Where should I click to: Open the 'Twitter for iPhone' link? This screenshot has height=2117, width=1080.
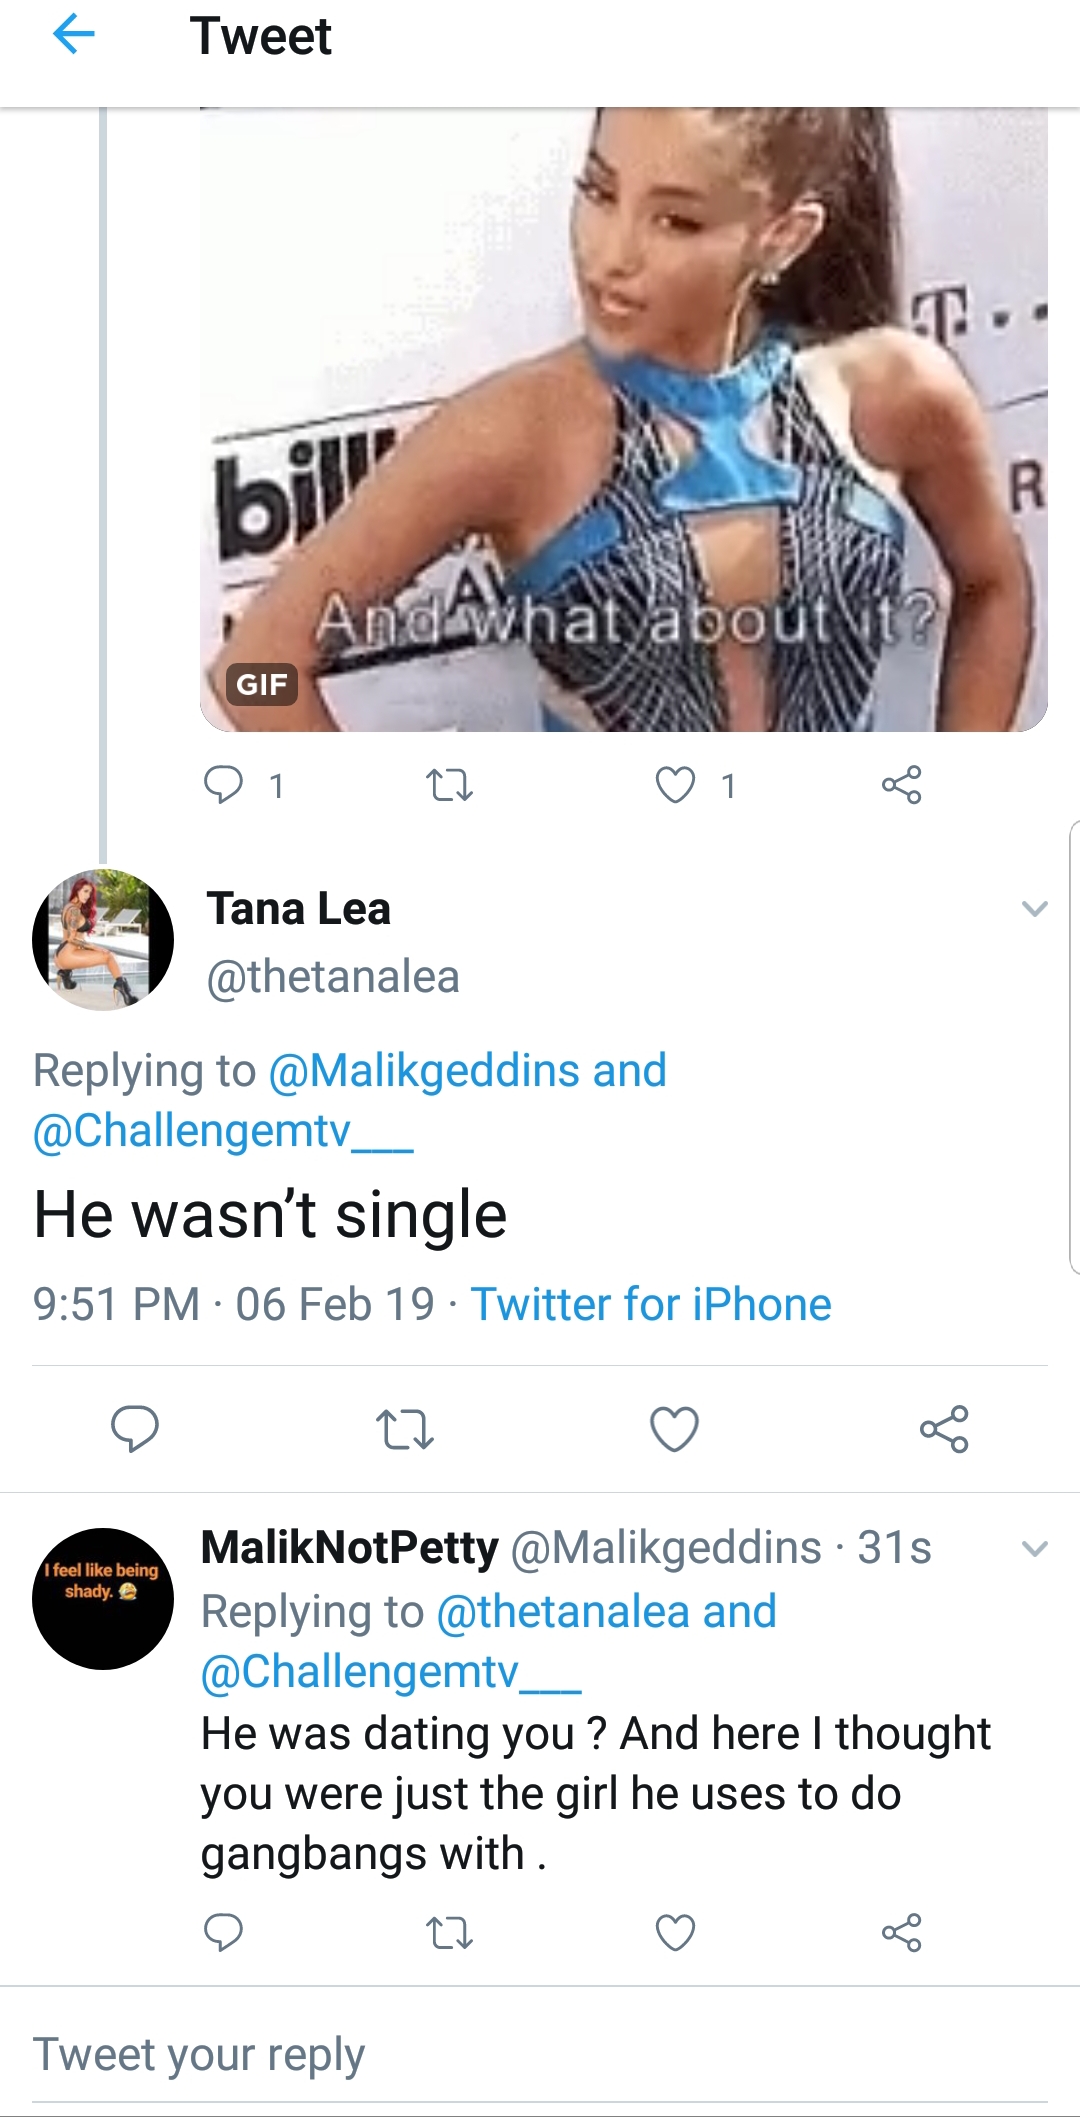pos(651,1304)
